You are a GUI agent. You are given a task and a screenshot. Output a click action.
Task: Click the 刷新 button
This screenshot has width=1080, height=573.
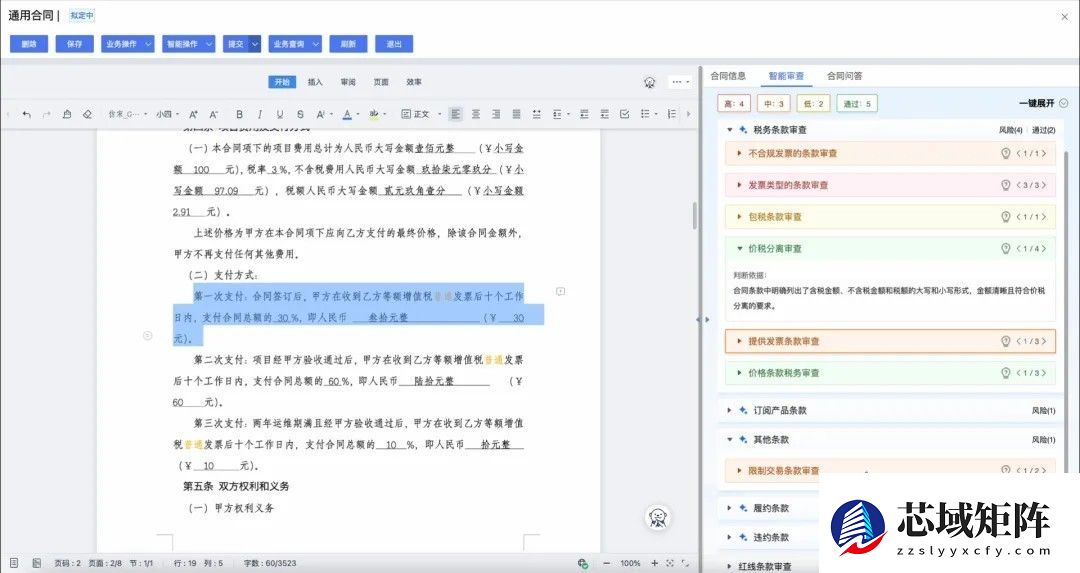349,44
